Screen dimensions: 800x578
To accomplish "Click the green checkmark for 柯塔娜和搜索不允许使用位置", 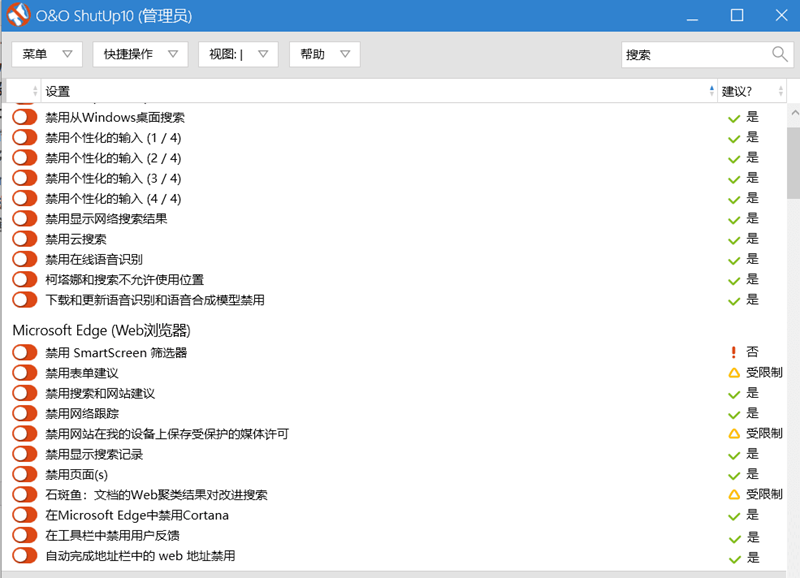I will point(734,281).
